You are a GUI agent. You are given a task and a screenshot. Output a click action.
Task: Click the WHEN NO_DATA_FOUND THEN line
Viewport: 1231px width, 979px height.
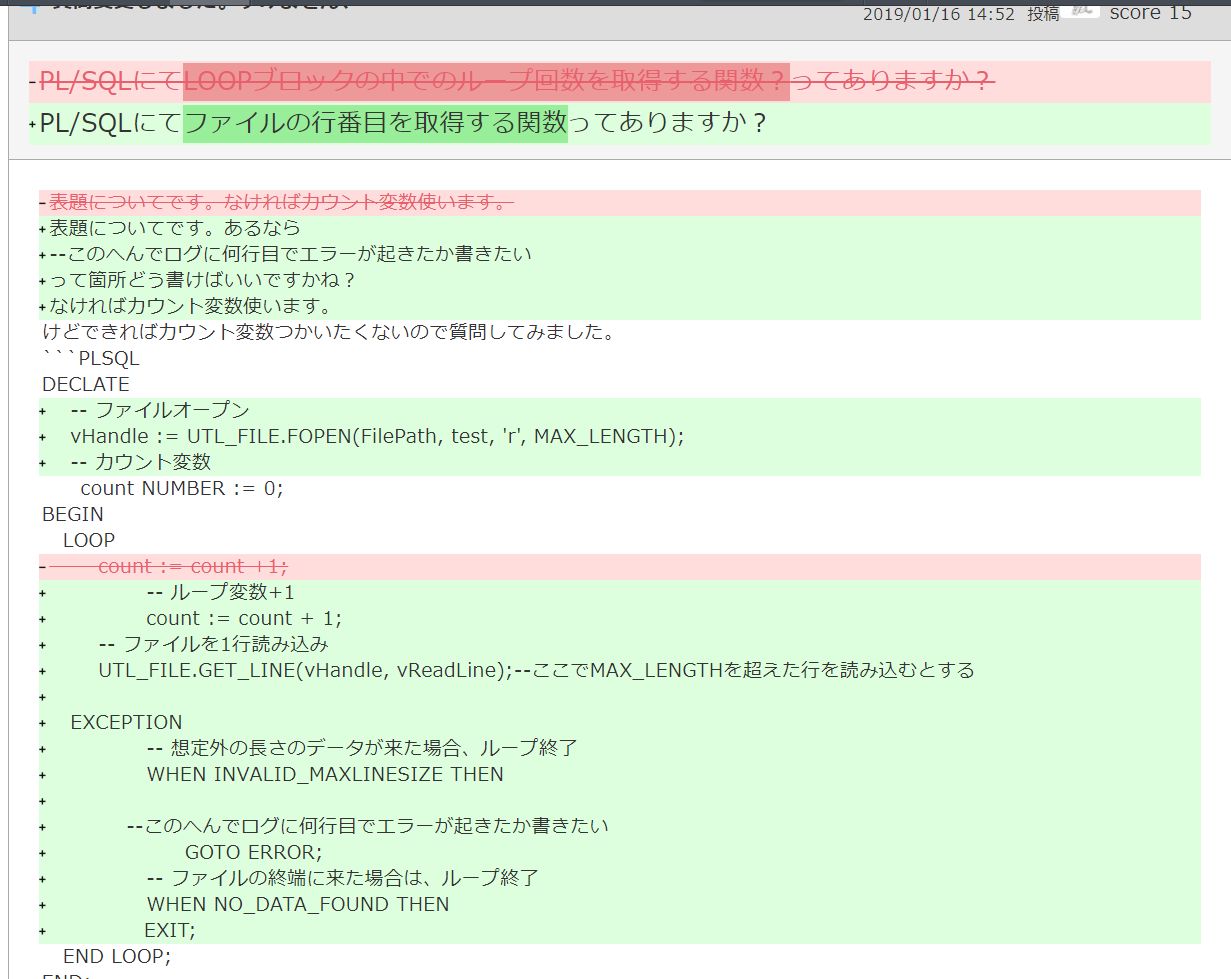[298, 904]
